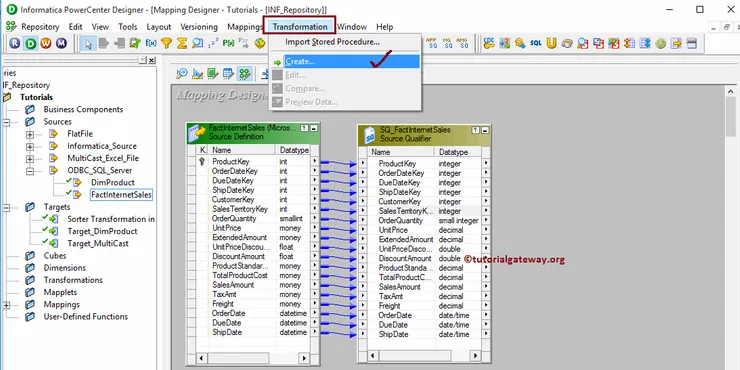This screenshot has width=740, height=370.
Task: Select the User-Defined Functions folder
Action: tap(85, 317)
